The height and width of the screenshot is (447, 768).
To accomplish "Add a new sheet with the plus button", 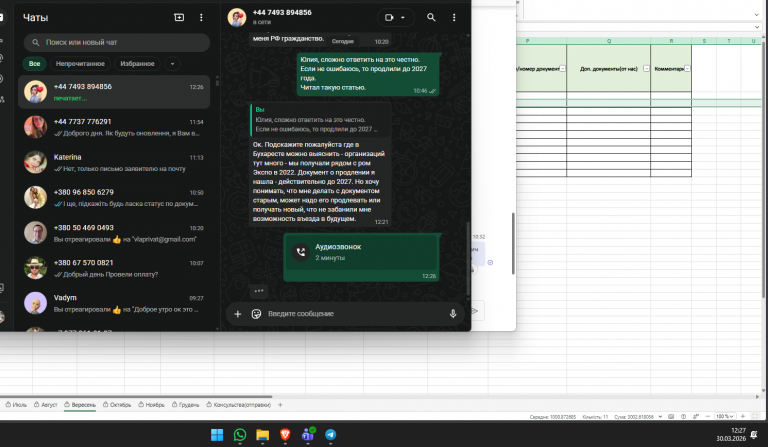I will (x=280, y=405).
